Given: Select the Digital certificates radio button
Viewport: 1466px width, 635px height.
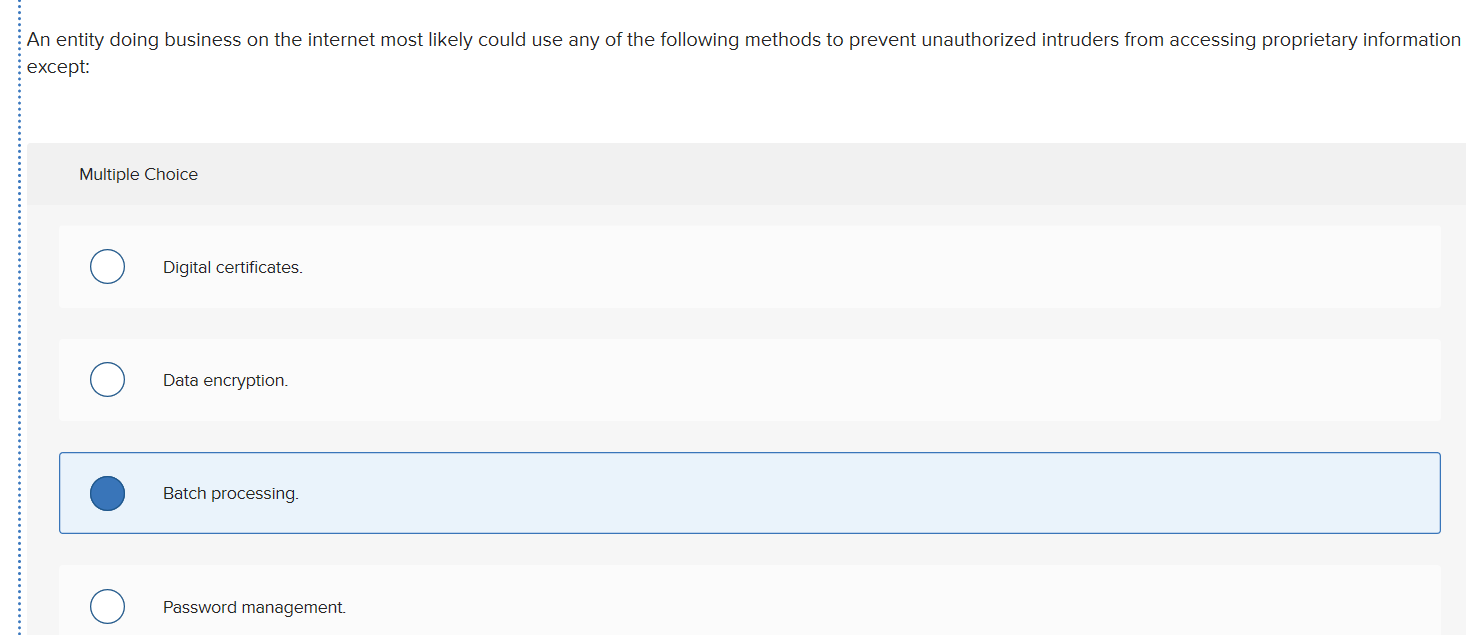Looking at the screenshot, I should pyautogui.click(x=107, y=266).
